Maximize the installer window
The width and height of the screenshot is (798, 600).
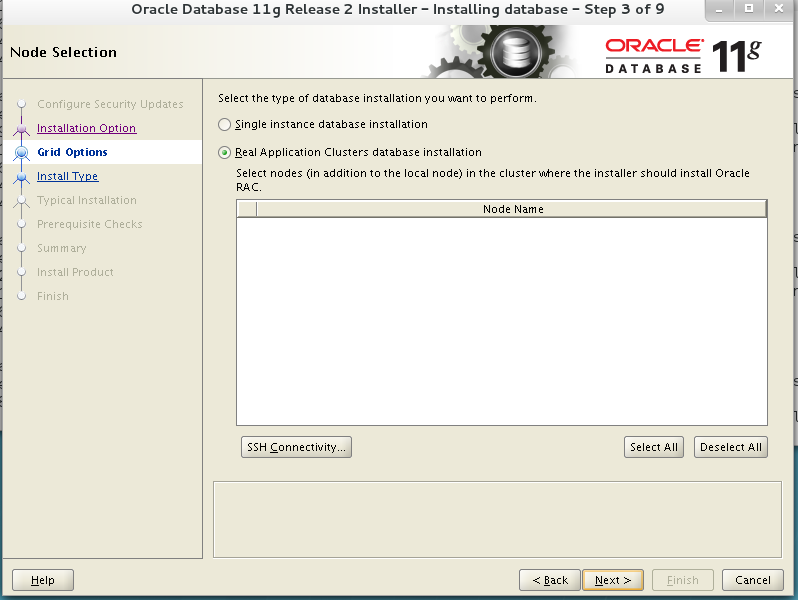749,9
